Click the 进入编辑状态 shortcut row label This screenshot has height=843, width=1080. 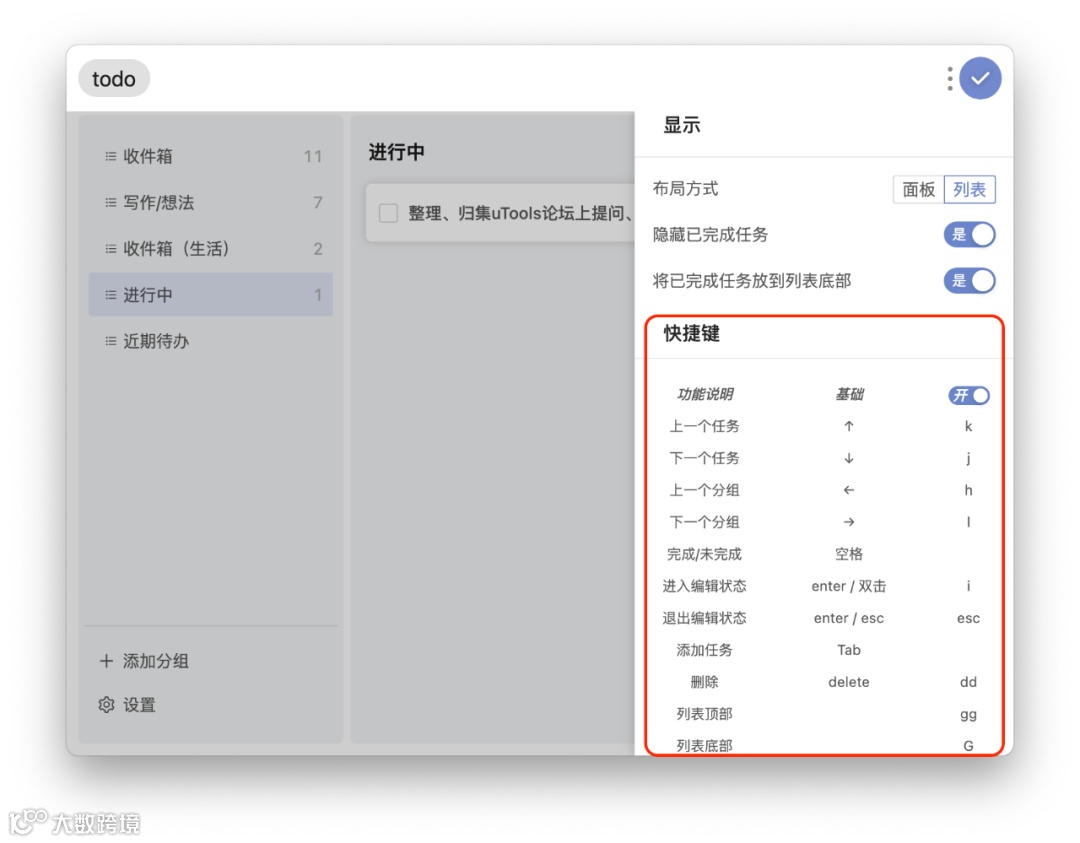pyautogui.click(x=705, y=586)
